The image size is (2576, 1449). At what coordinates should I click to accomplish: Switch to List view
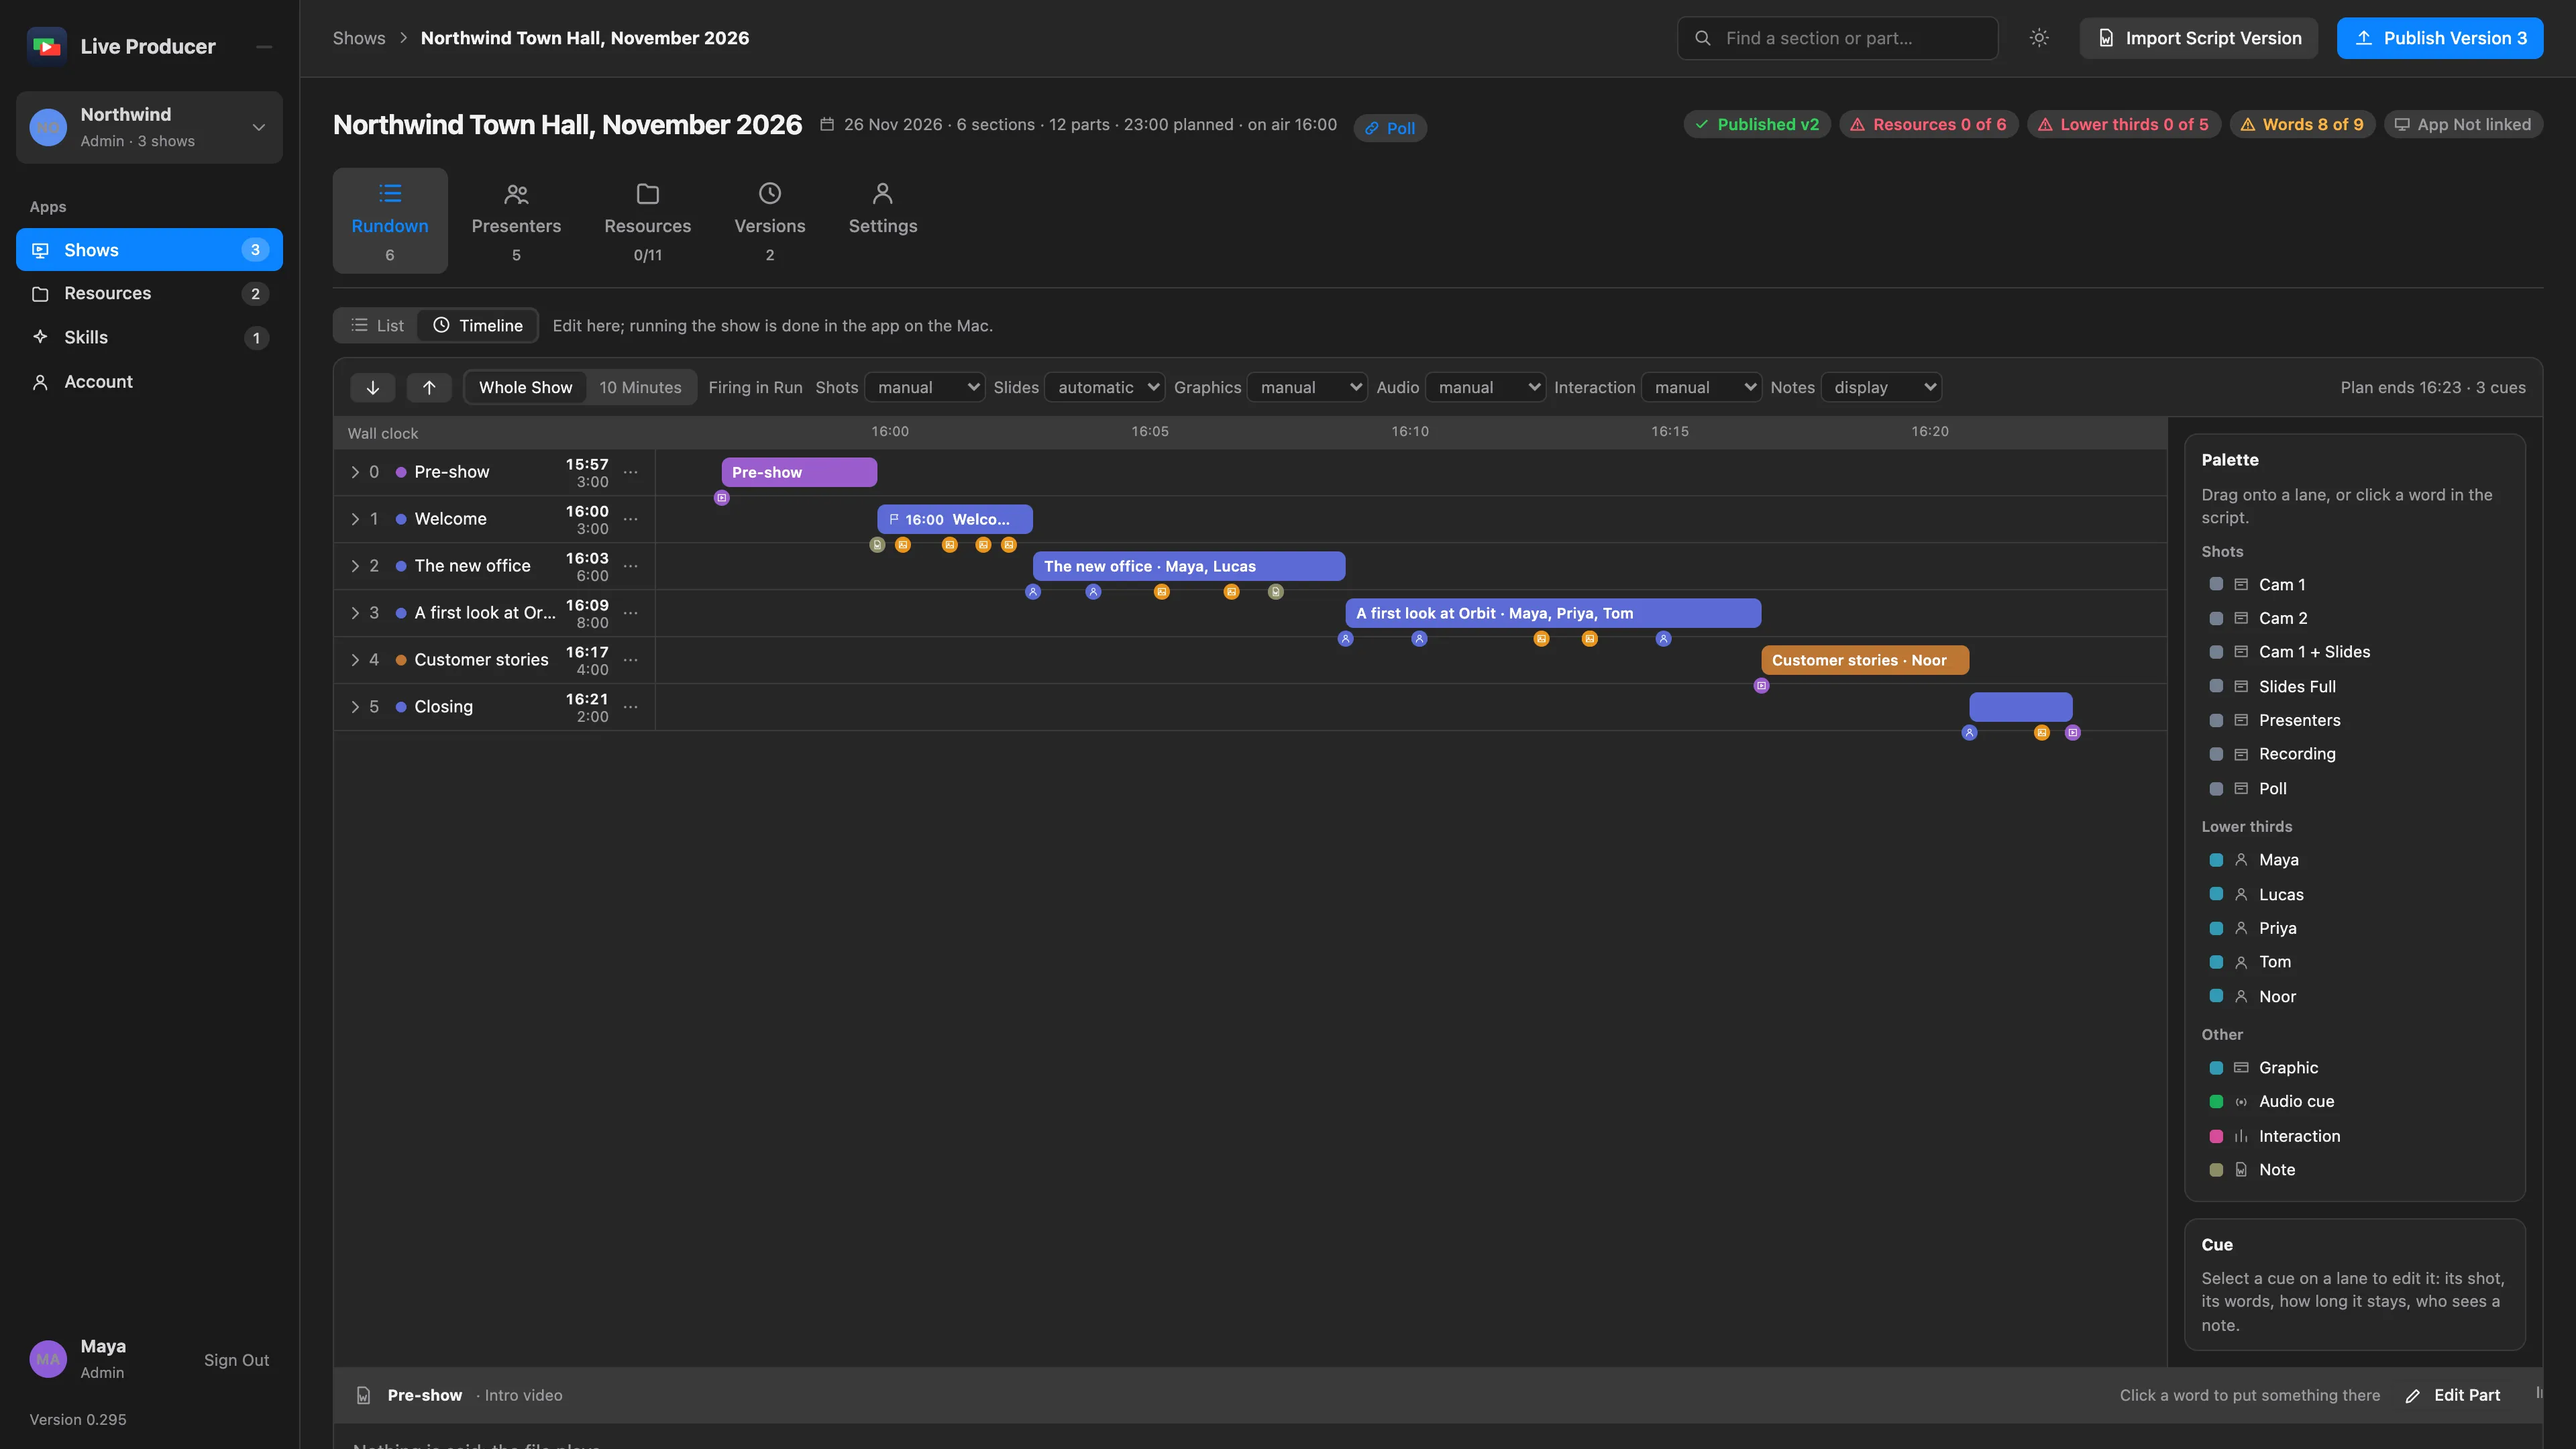pos(377,326)
